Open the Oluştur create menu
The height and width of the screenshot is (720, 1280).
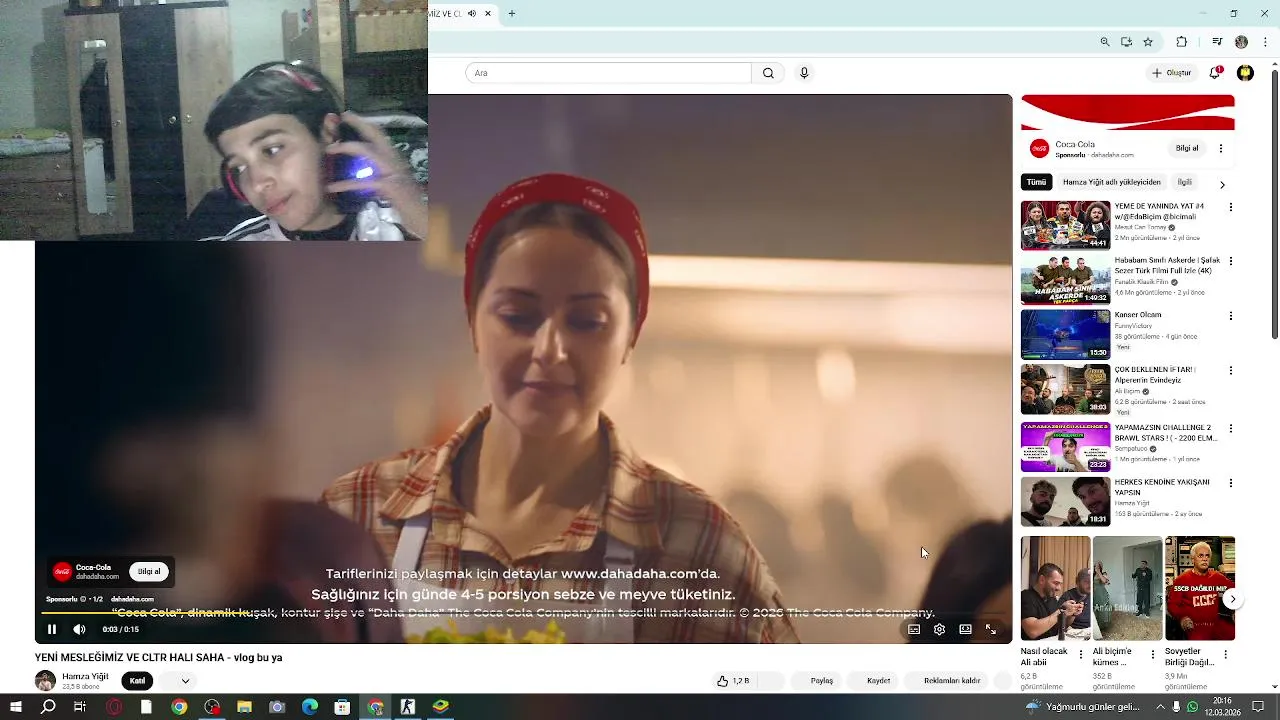coord(1171,73)
